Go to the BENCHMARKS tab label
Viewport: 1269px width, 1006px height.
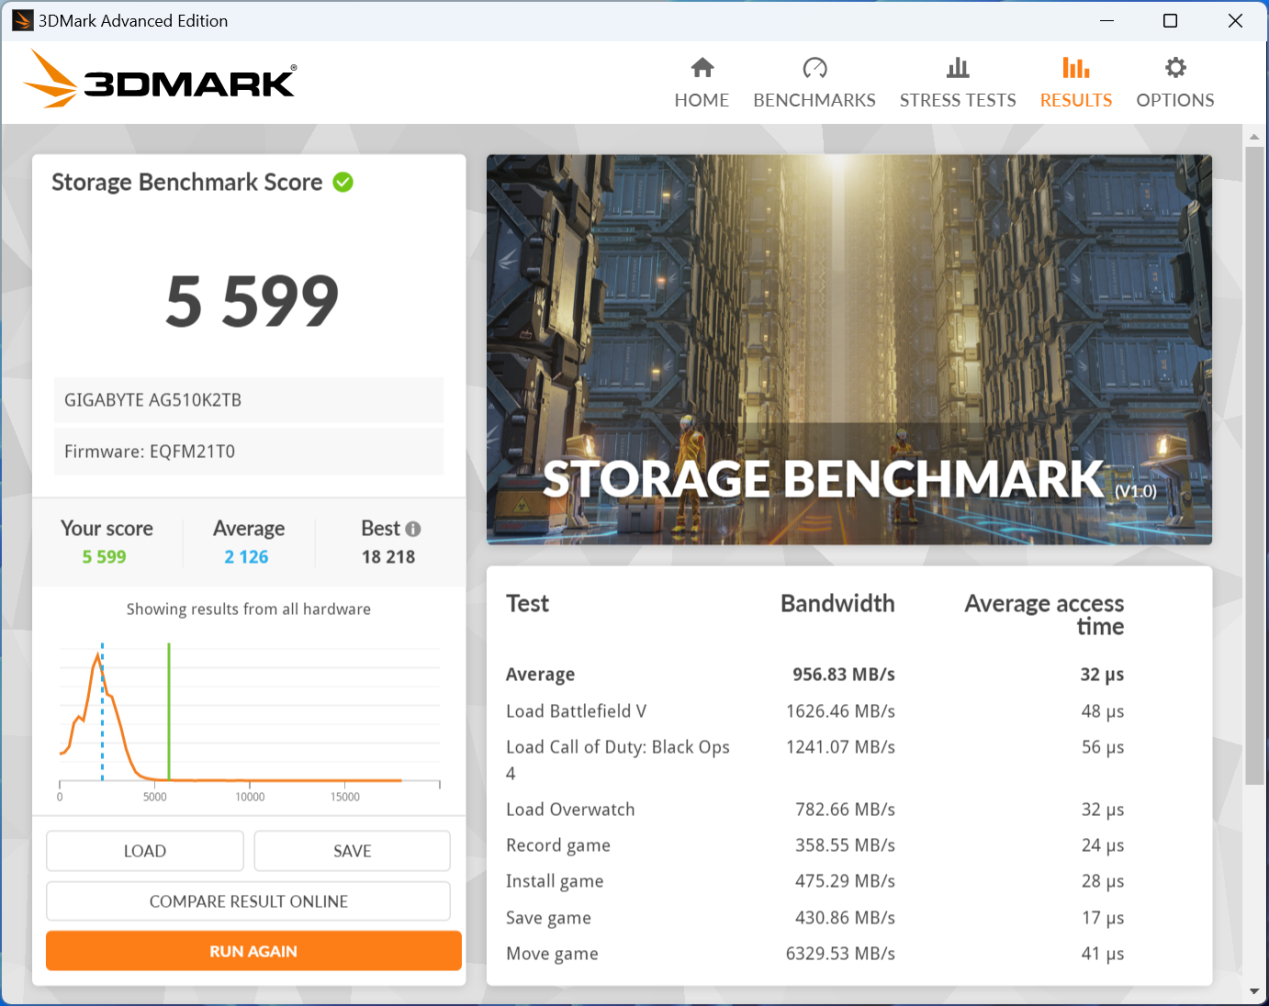pos(814,100)
